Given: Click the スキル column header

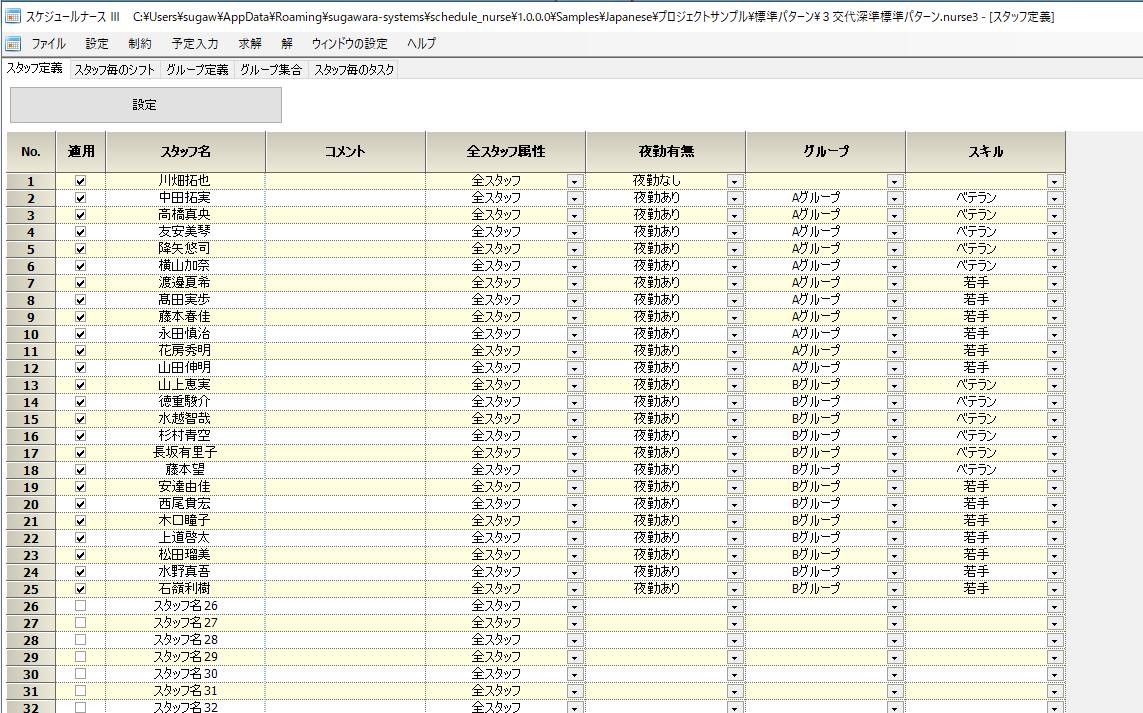Looking at the screenshot, I should pos(986,152).
